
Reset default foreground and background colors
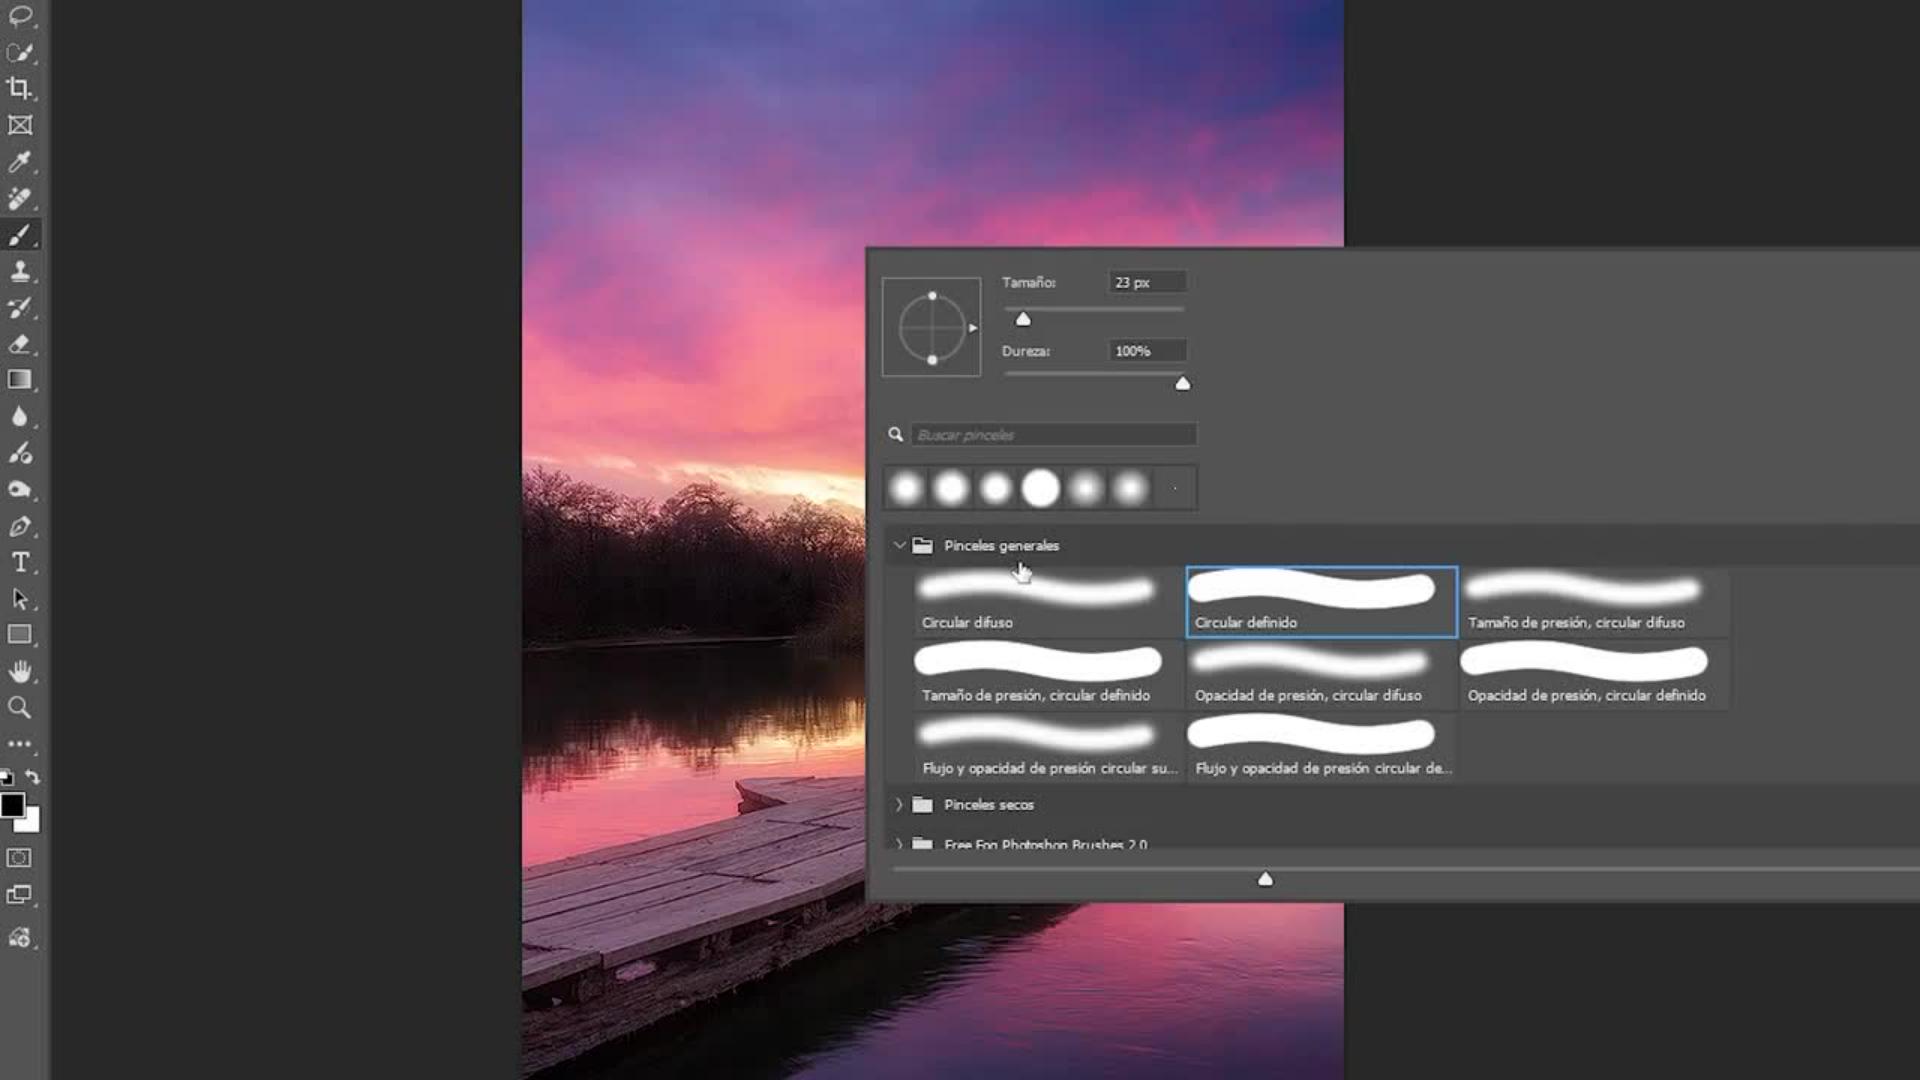click(7, 777)
